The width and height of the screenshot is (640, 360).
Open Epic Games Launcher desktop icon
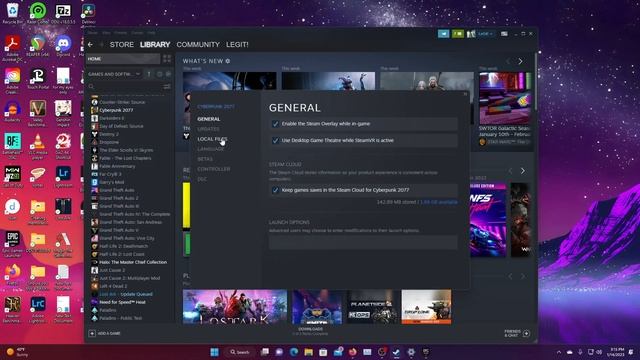point(12,242)
